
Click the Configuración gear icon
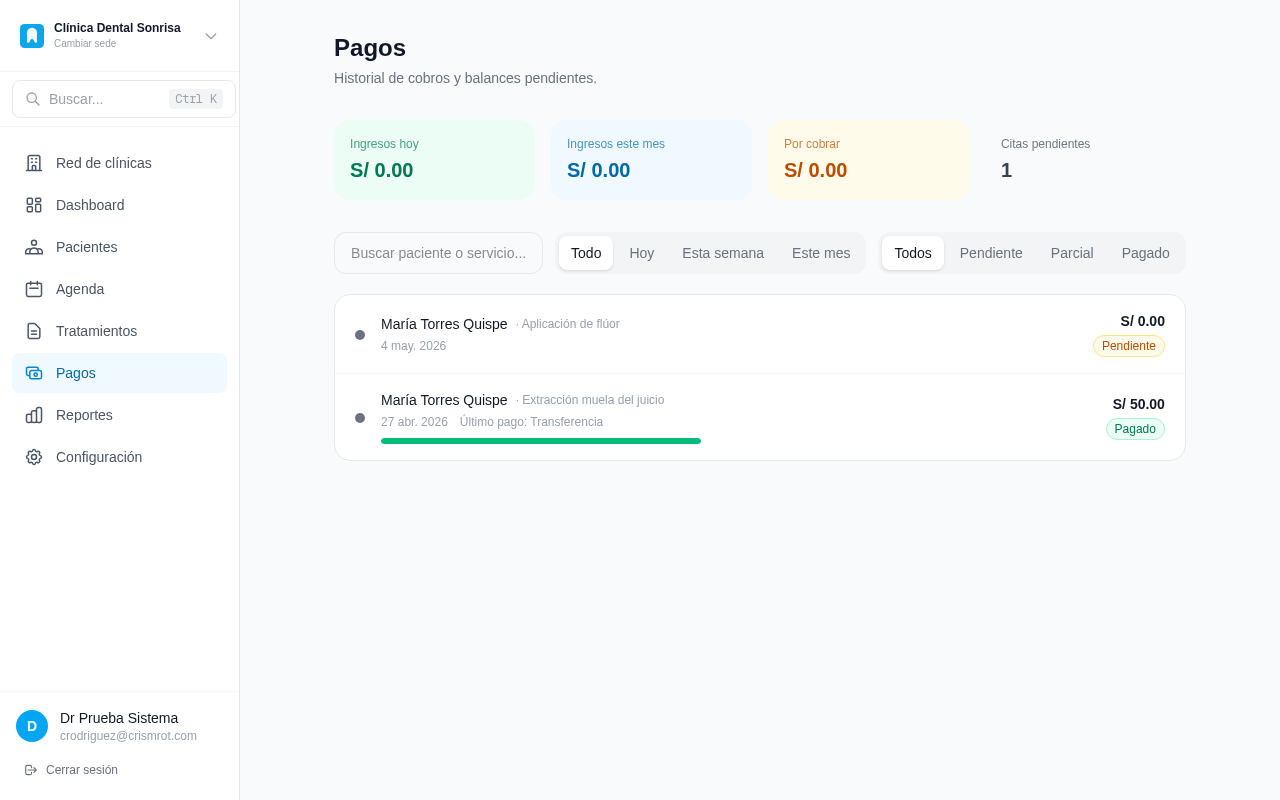coord(34,457)
